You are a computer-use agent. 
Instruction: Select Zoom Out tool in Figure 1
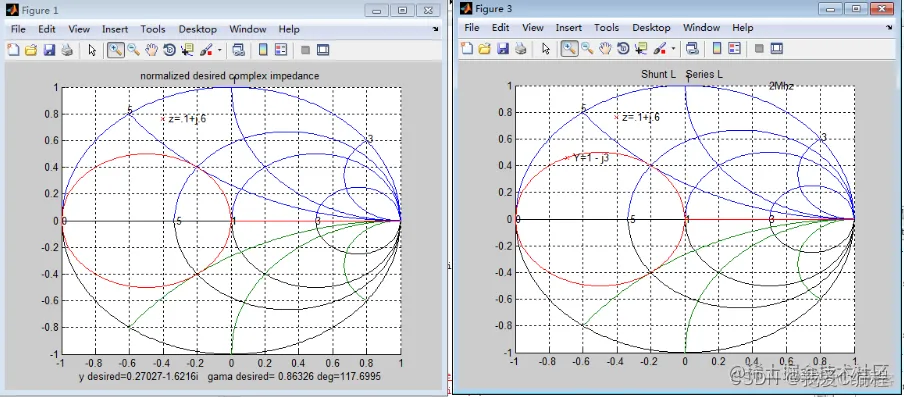134,50
